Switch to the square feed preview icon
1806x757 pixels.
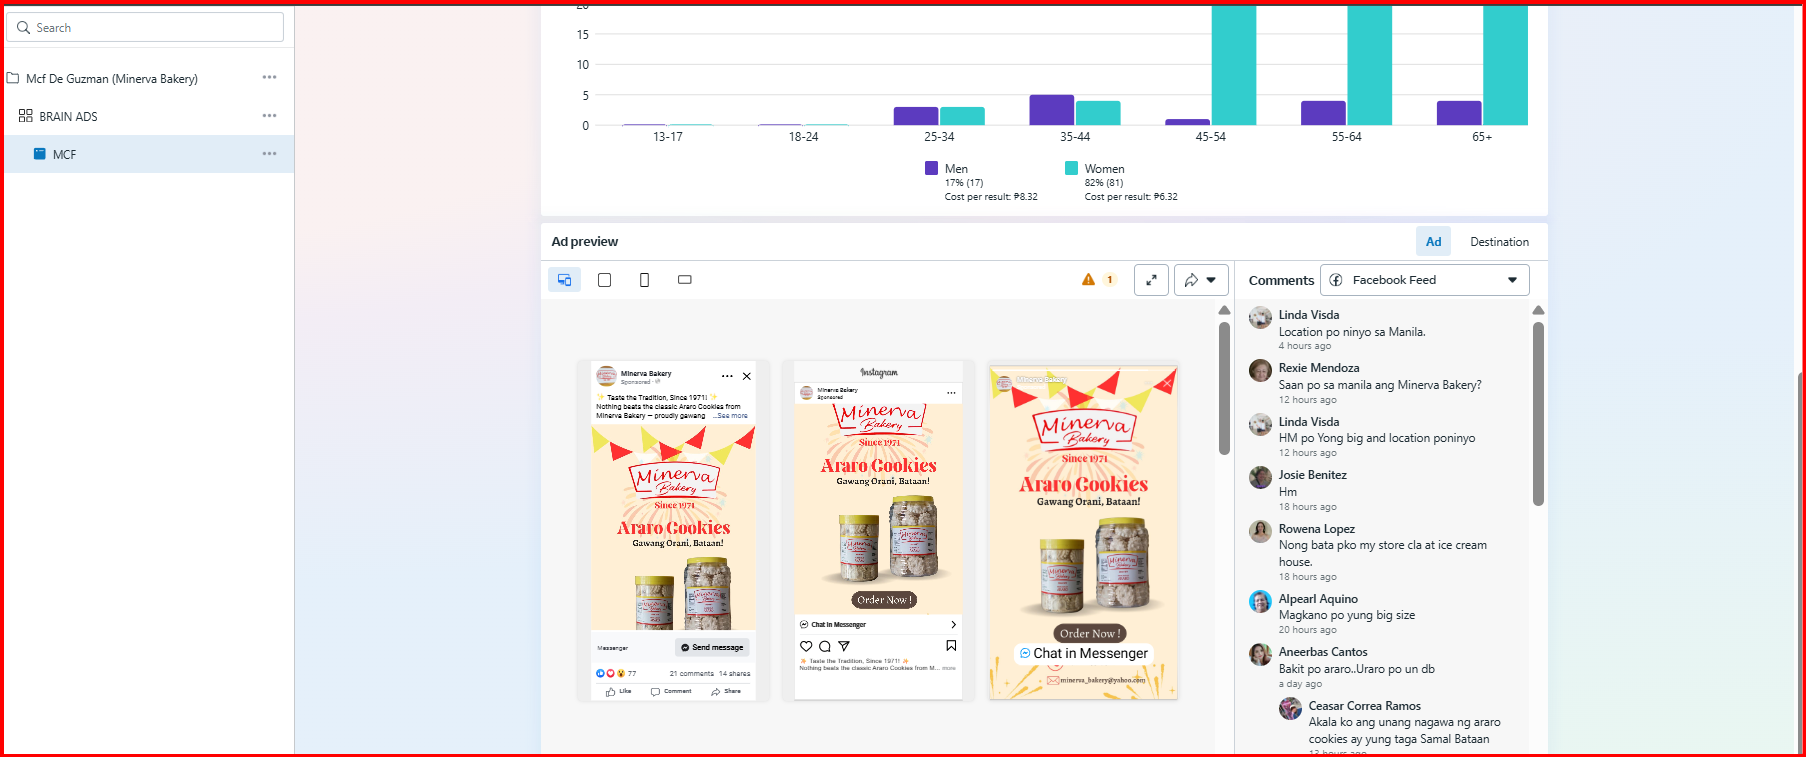(604, 280)
